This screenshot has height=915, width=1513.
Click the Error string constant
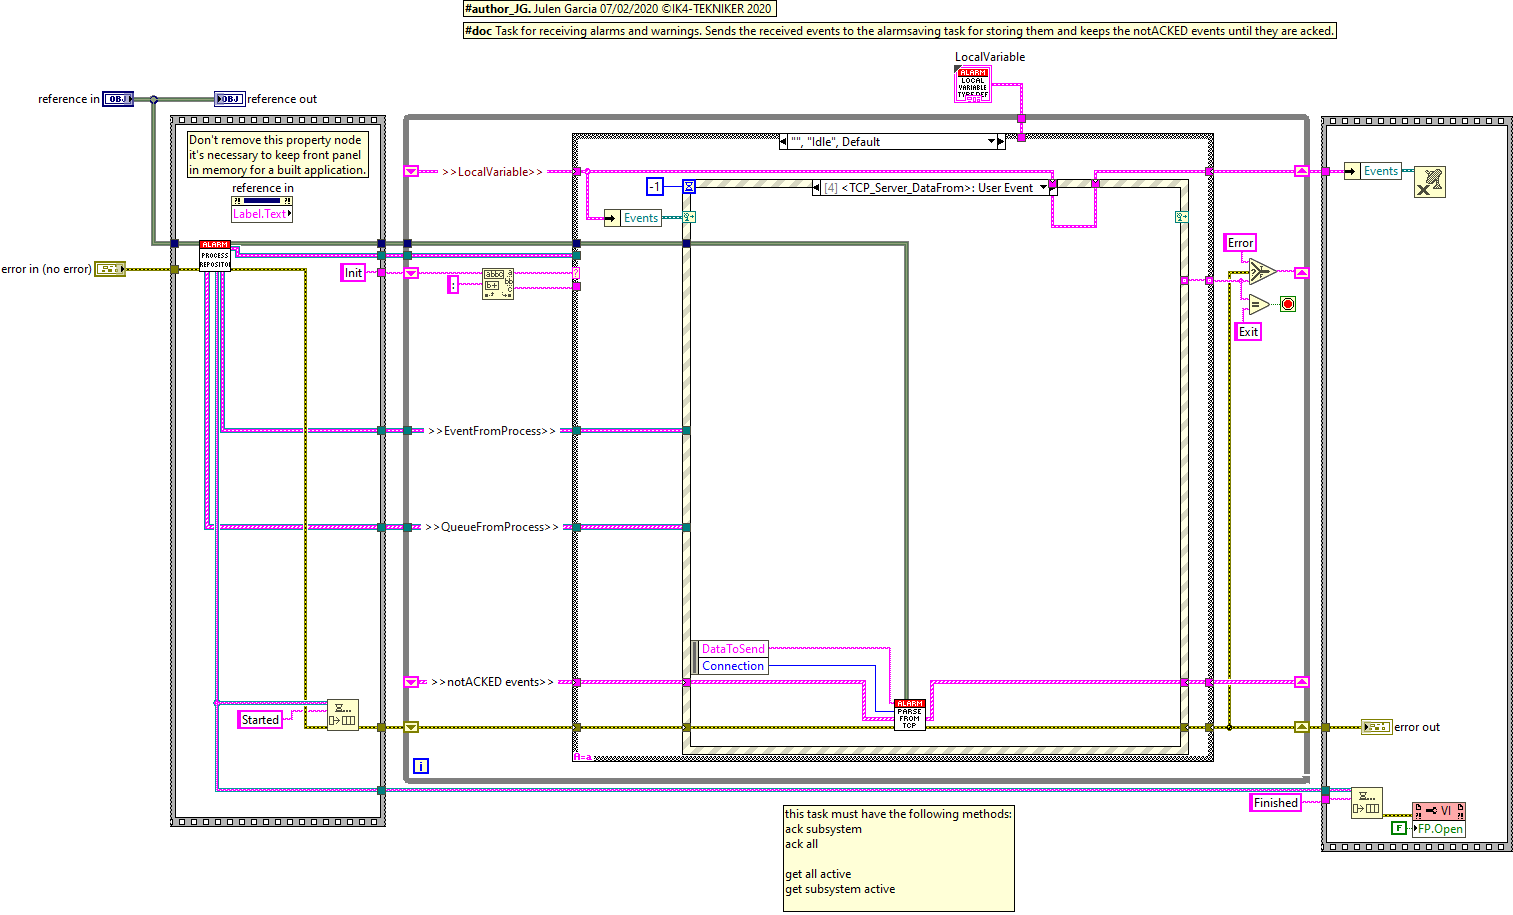pyautogui.click(x=1240, y=243)
